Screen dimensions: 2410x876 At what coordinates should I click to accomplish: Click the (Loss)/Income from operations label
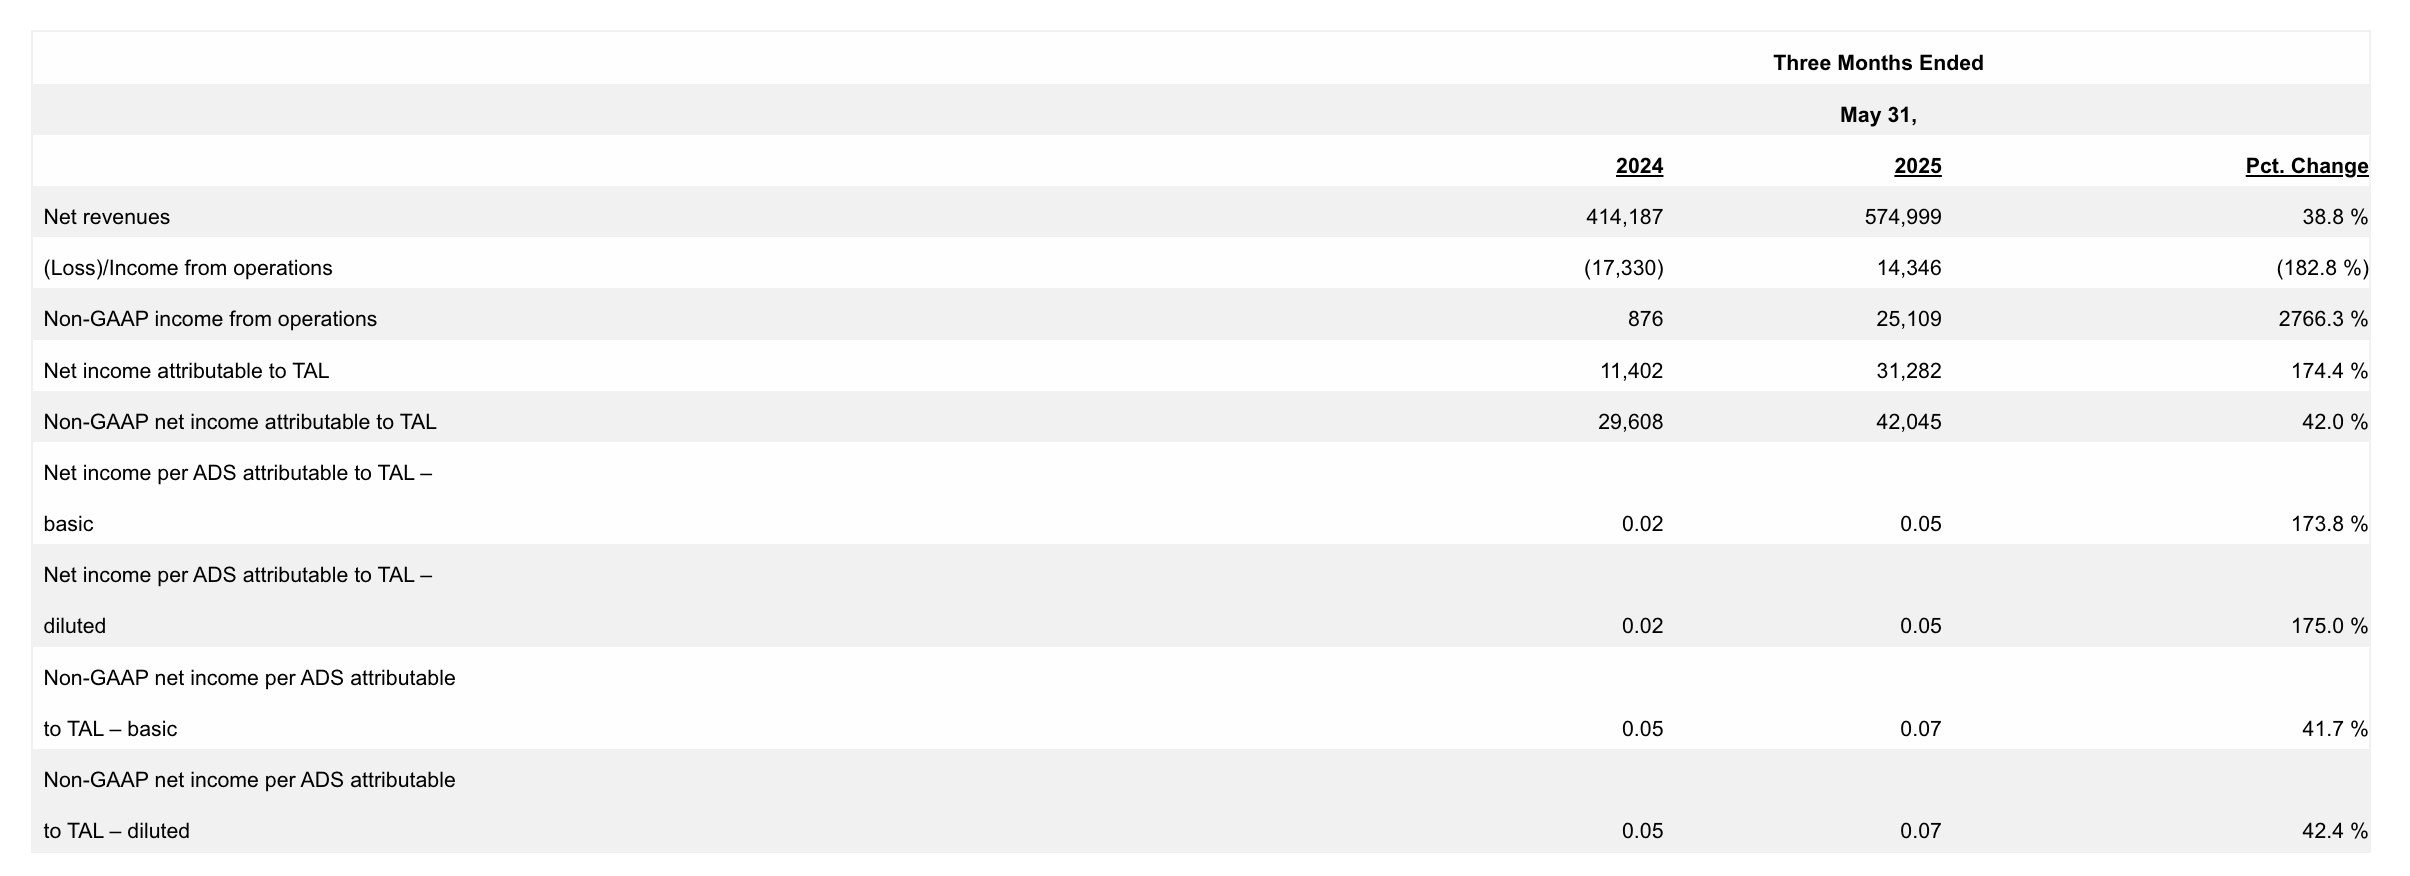click(188, 268)
